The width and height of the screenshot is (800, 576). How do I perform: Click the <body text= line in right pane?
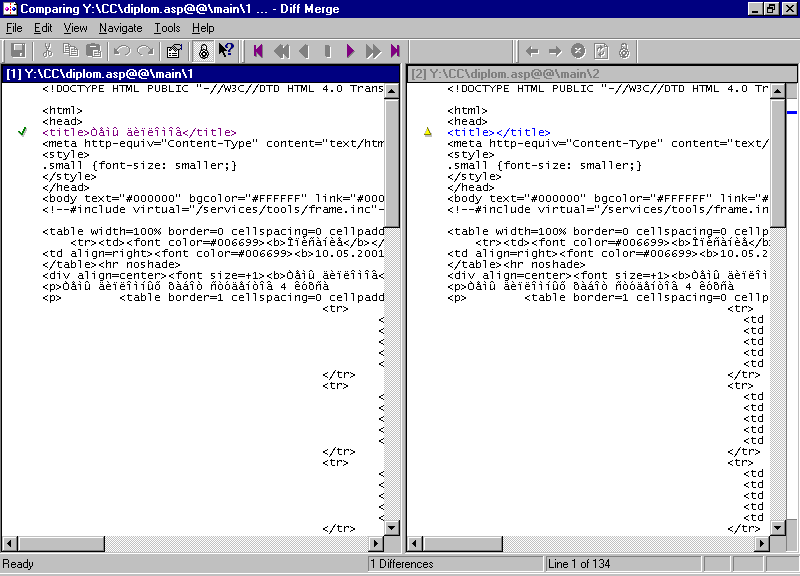coord(608,198)
